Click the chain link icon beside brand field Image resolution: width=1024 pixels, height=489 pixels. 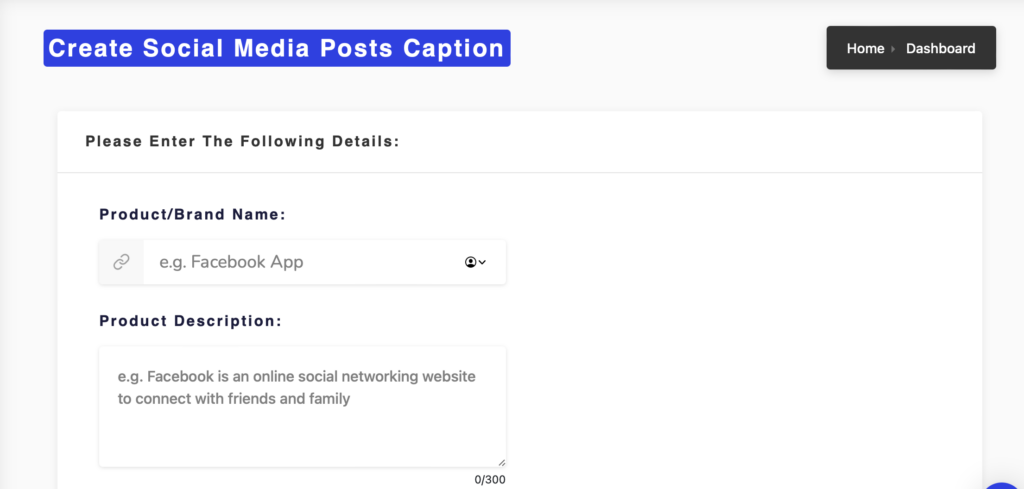(121, 262)
